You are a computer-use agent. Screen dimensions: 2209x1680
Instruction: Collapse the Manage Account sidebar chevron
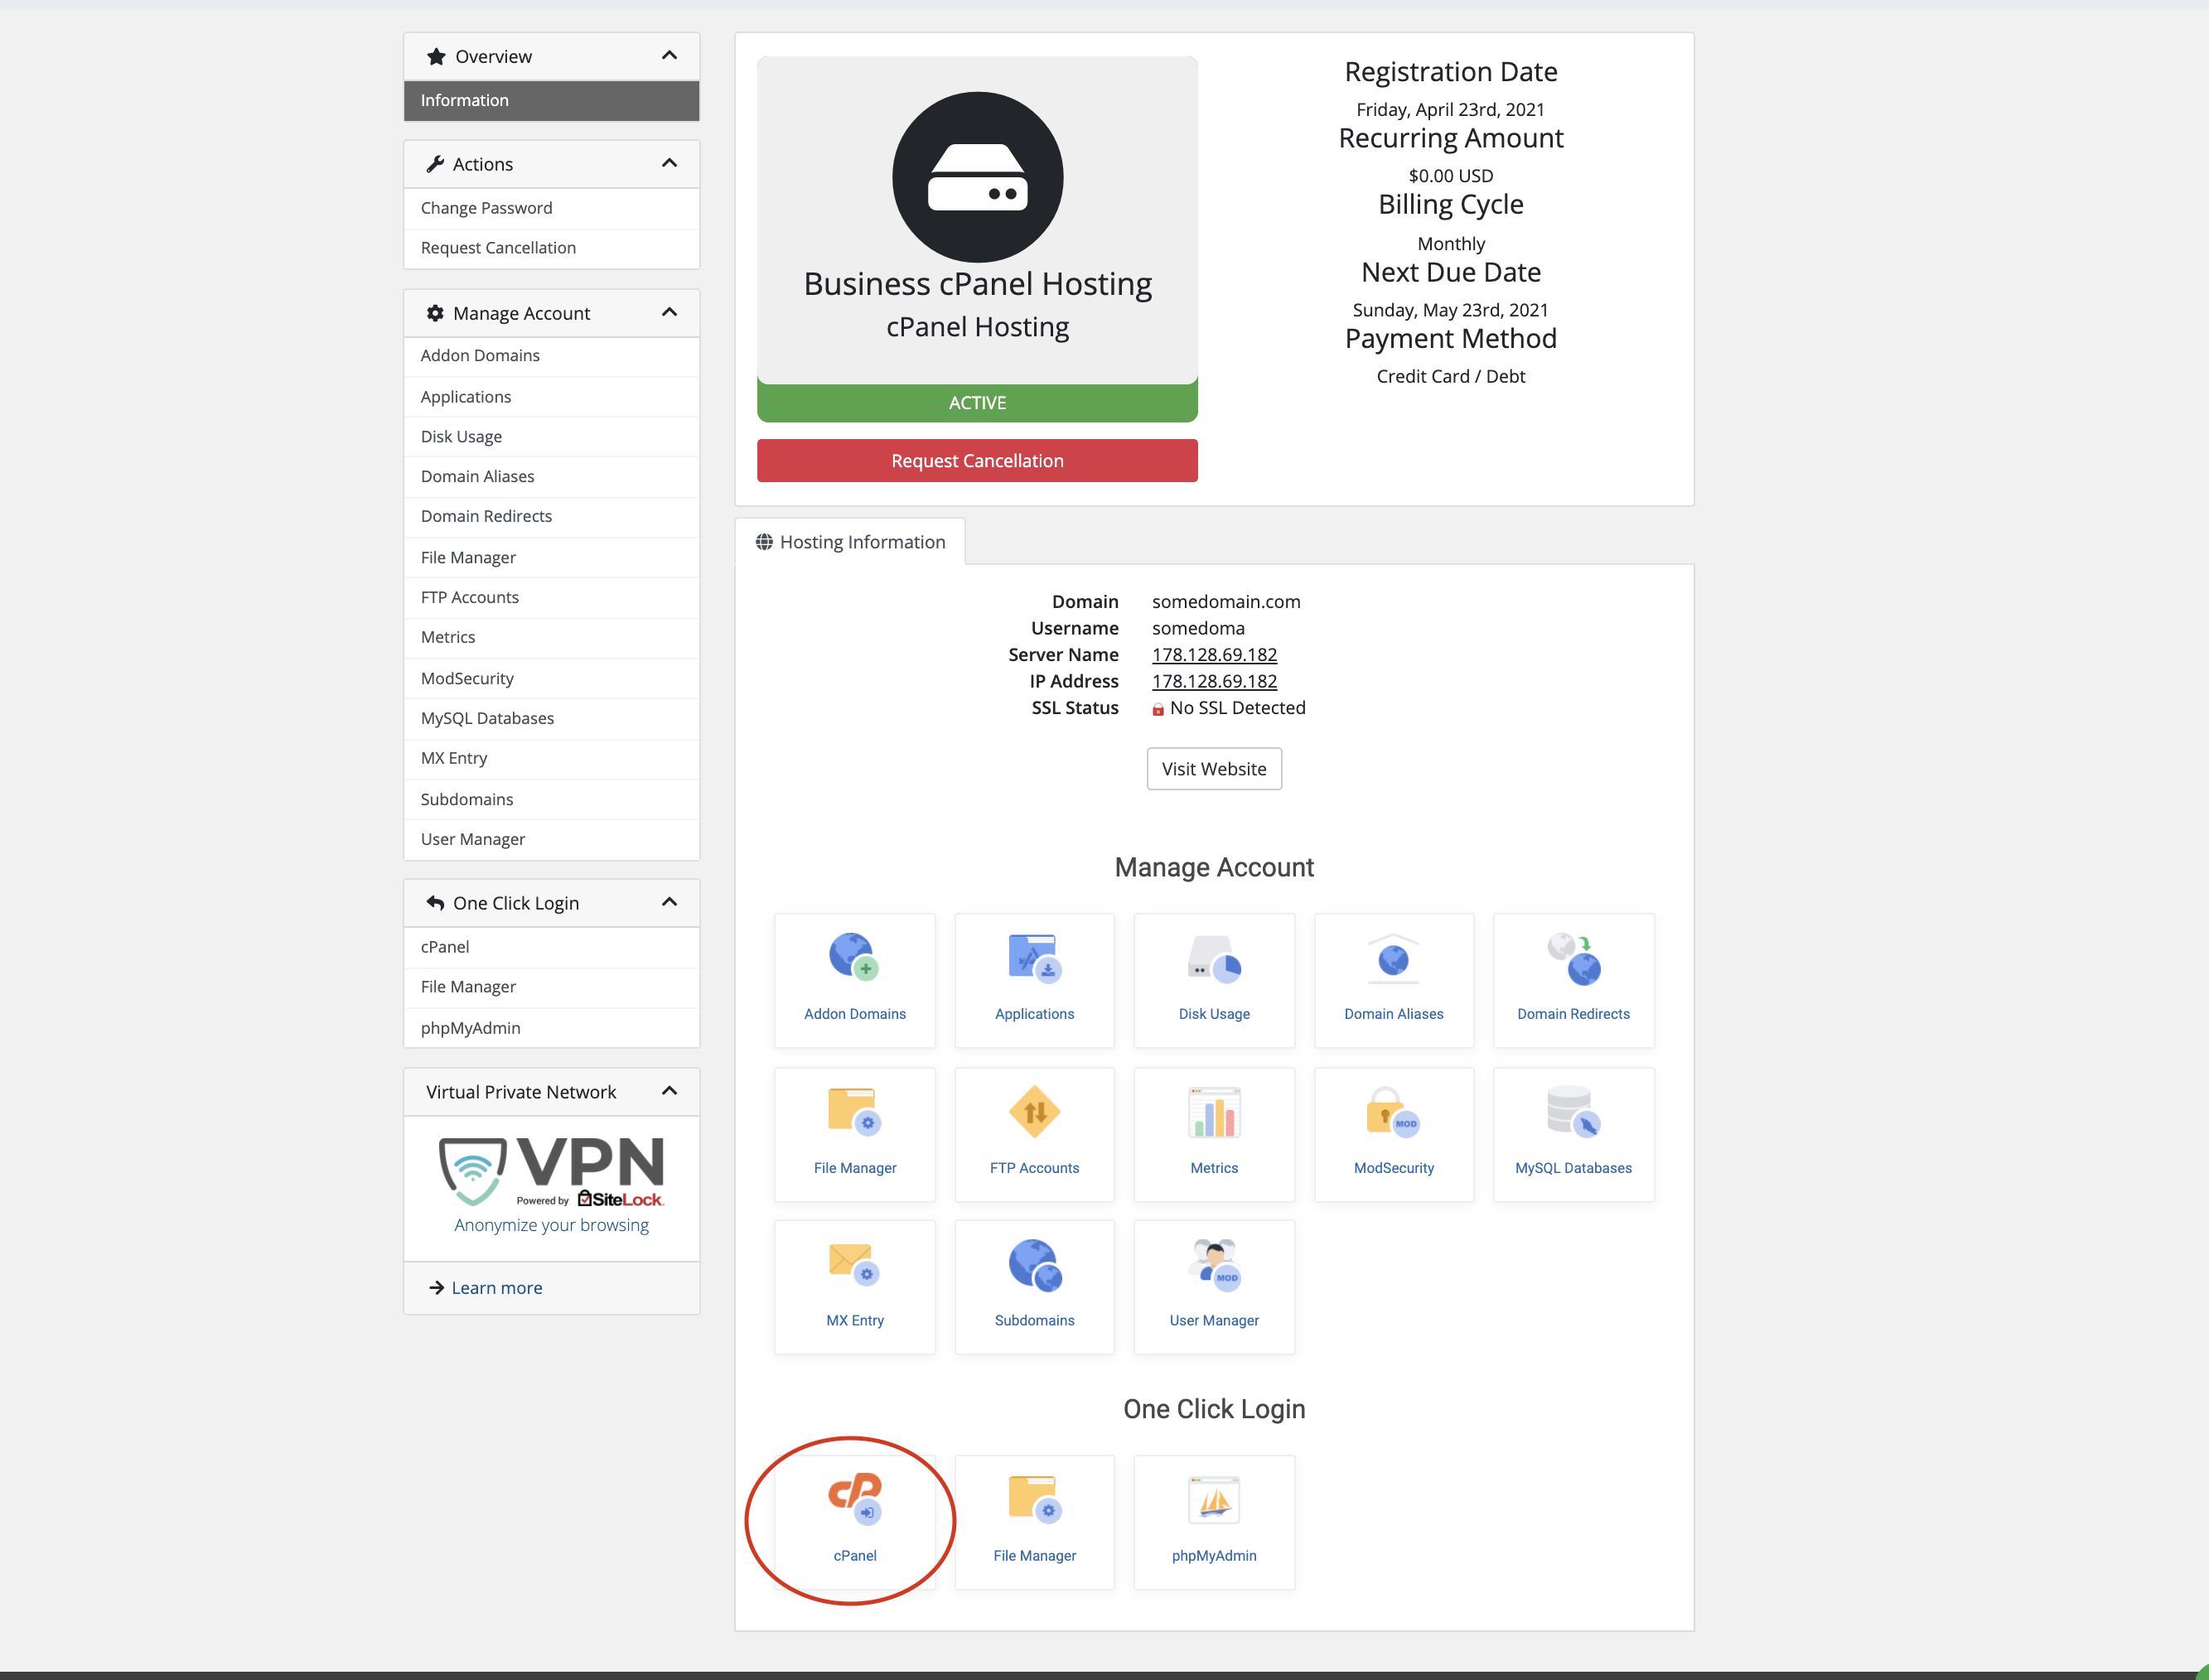669,312
